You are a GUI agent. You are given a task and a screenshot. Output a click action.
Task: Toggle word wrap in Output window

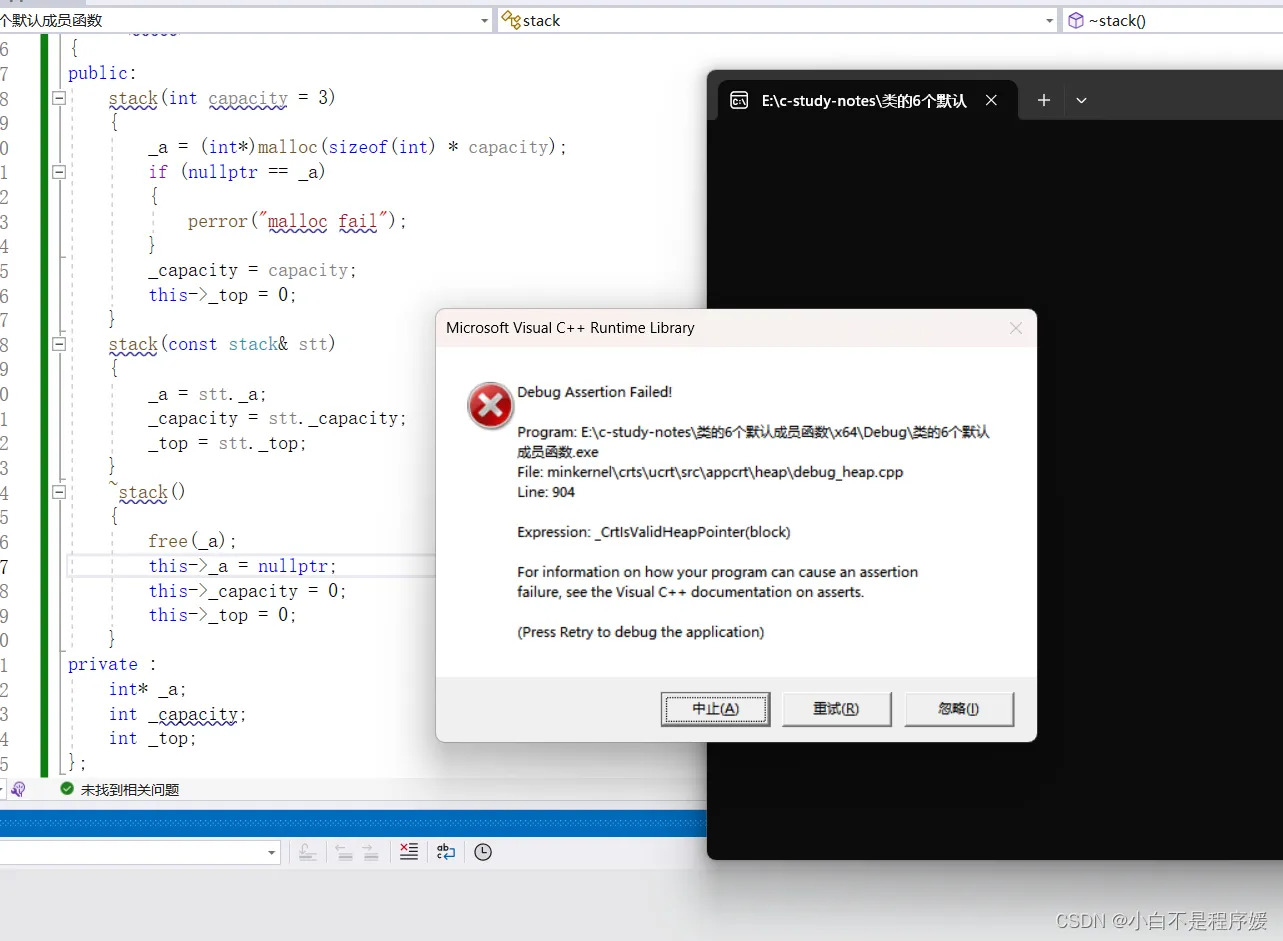[x=446, y=852]
